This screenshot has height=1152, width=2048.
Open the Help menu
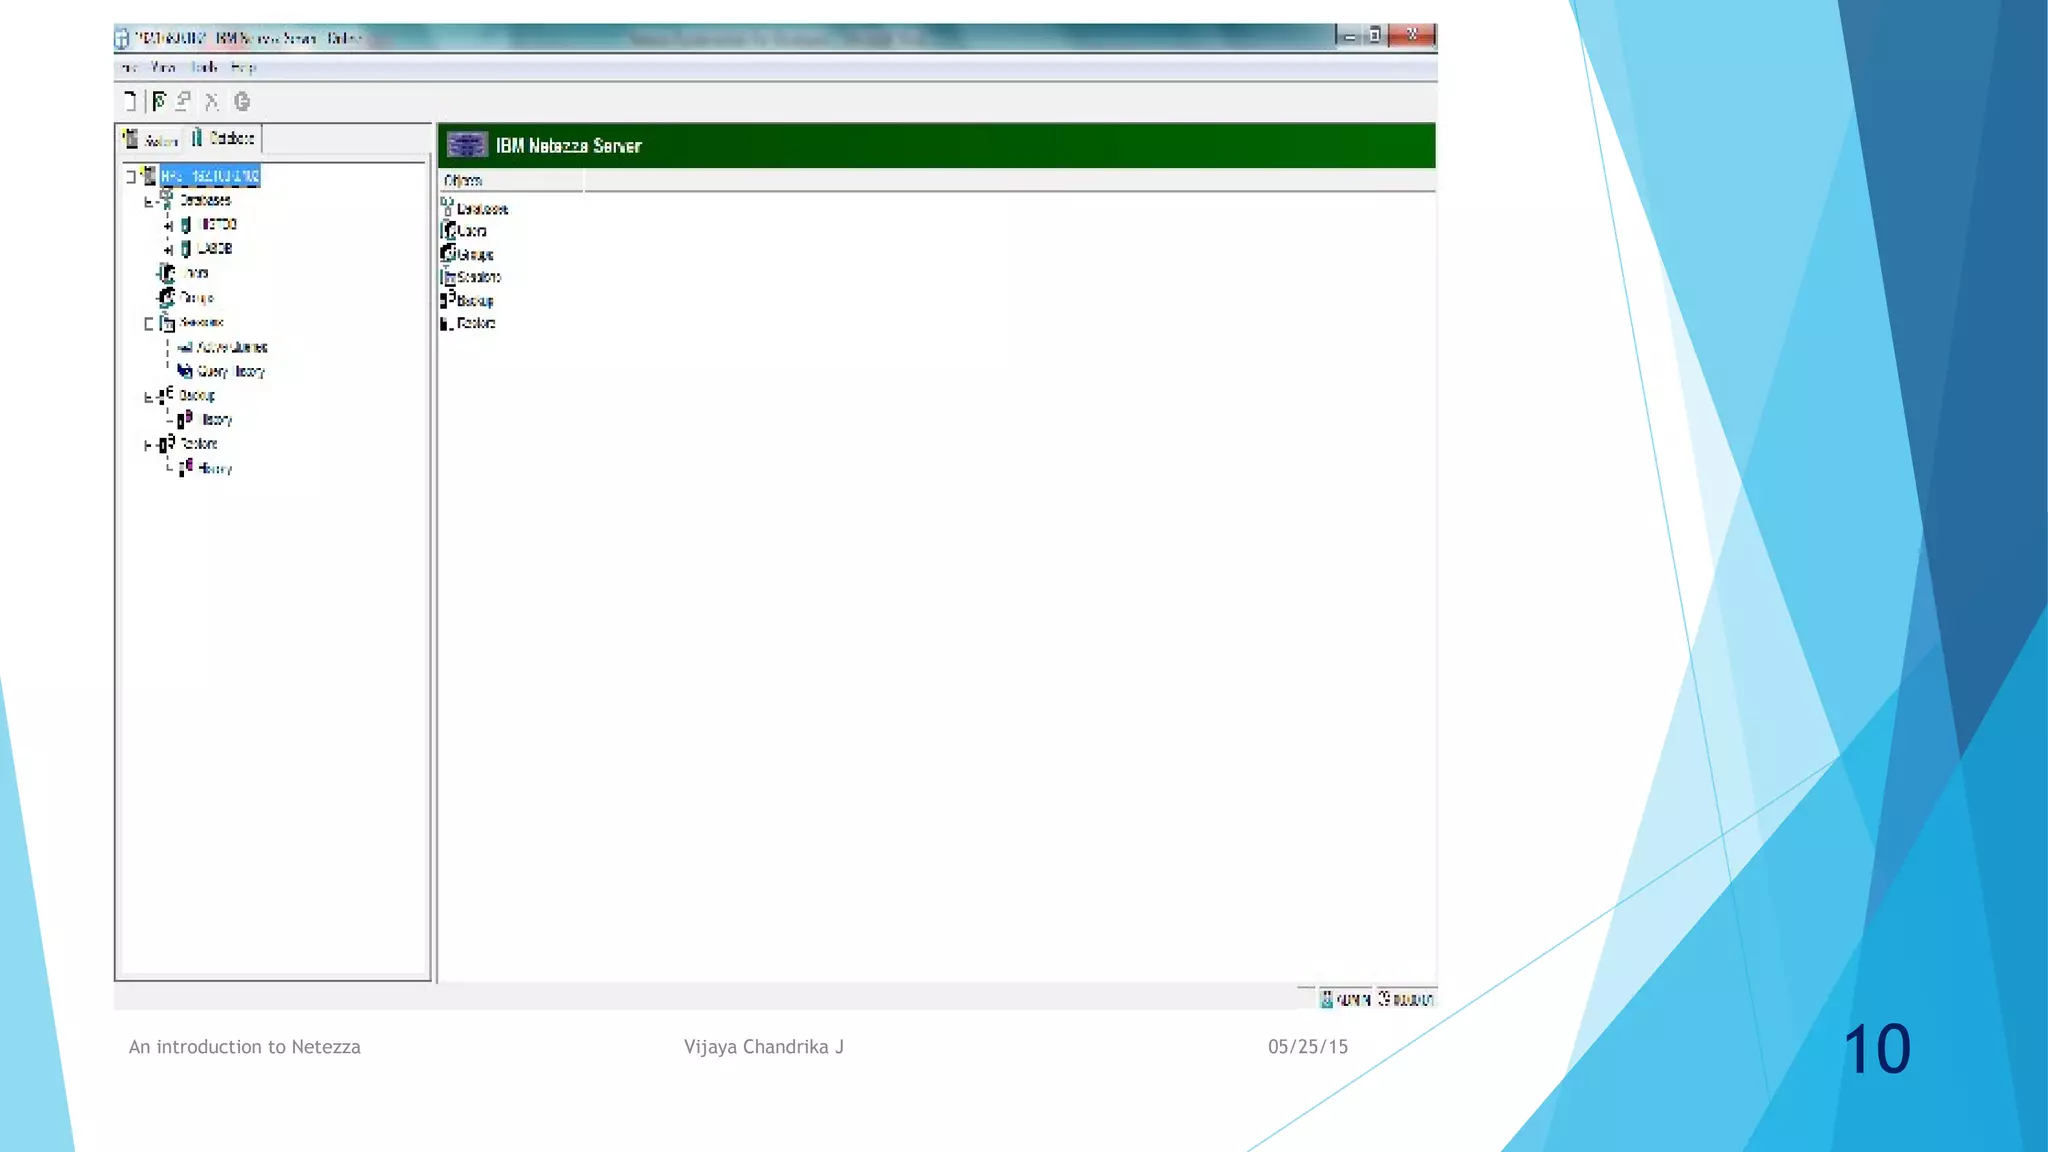(x=243, y=67)
